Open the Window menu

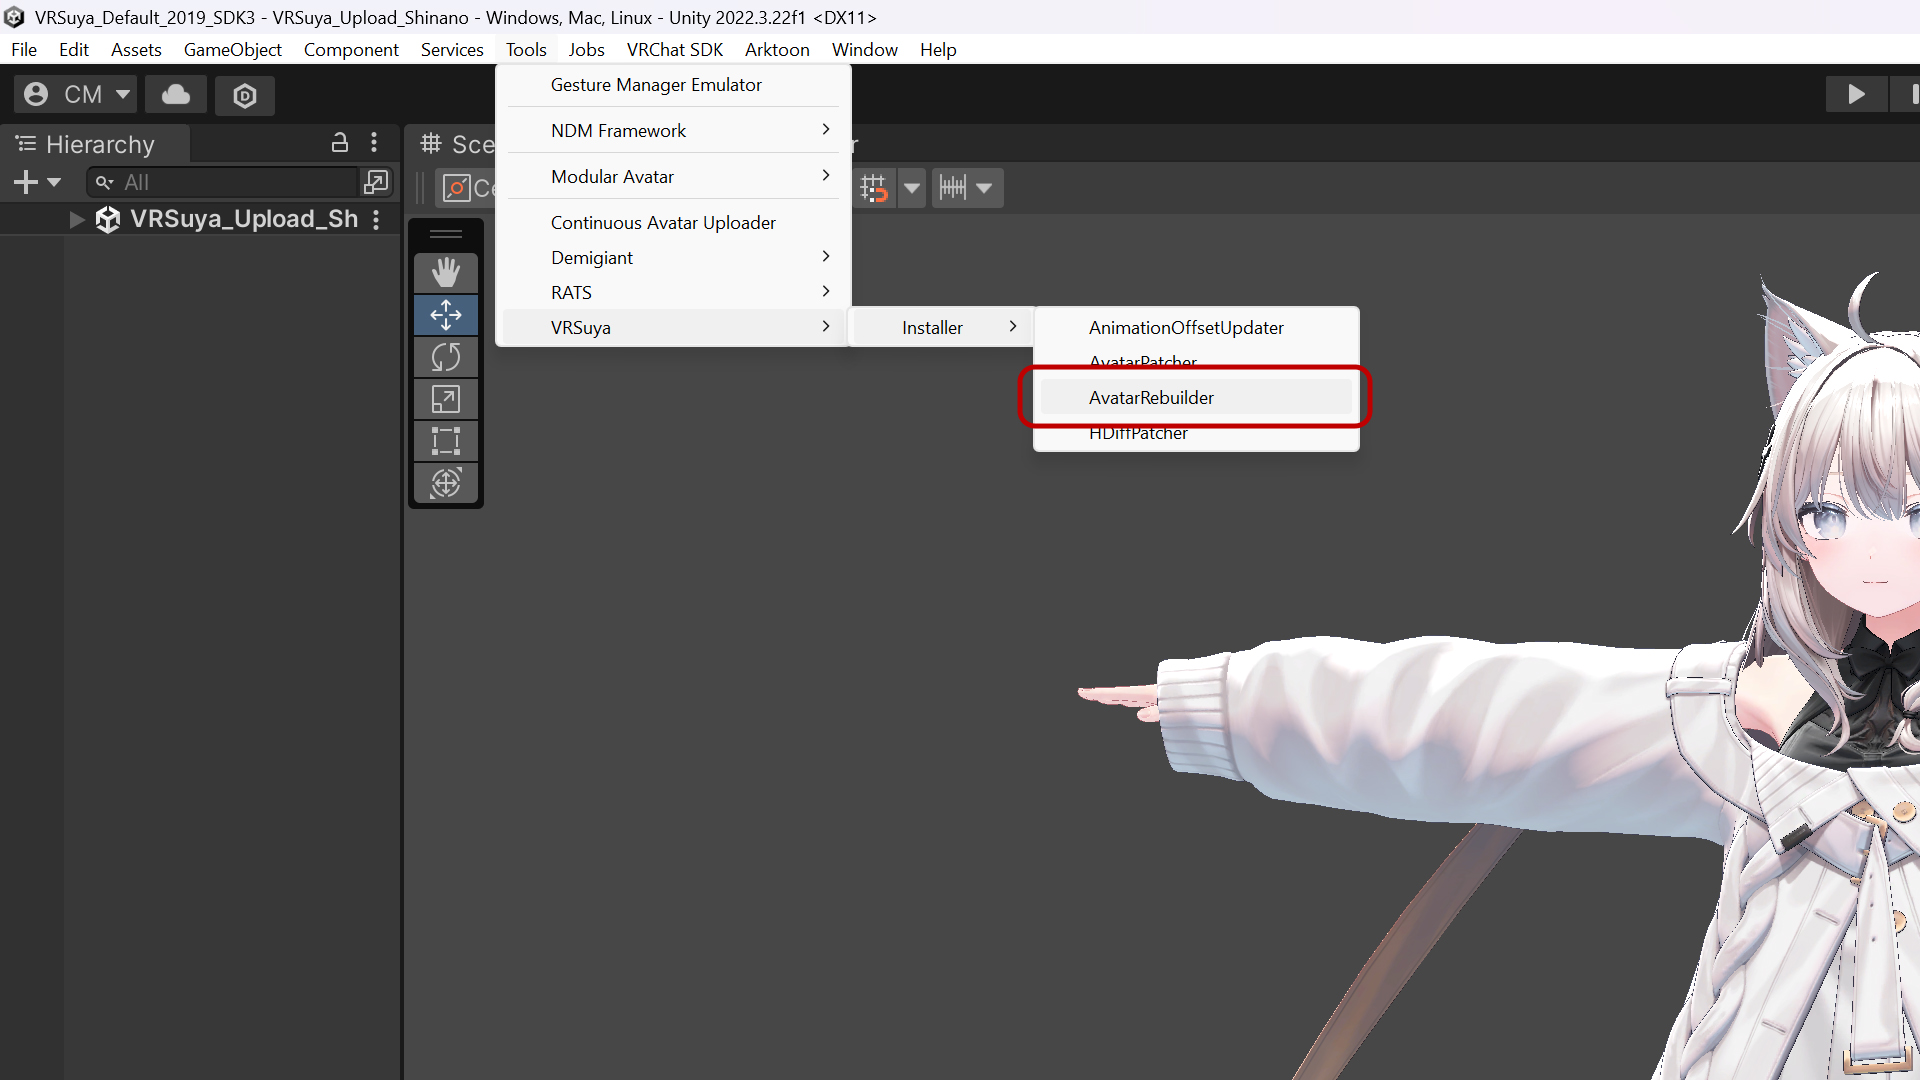point(865,50)
